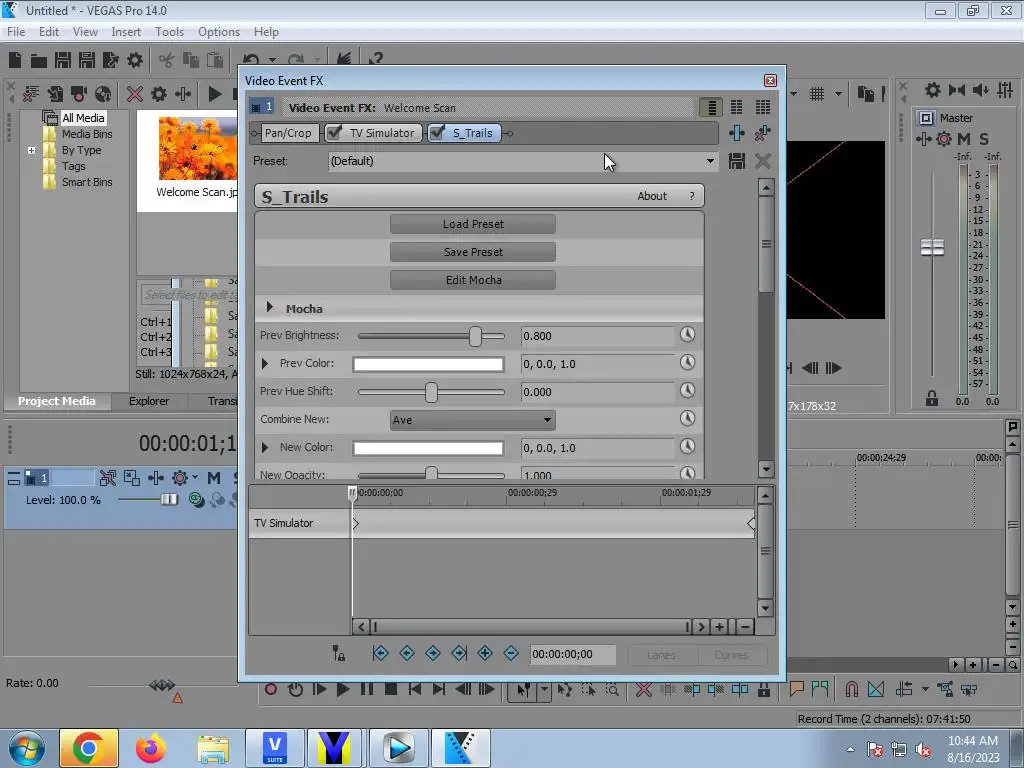Click Stop in the transport bar
This screenshot has height=768, width=1024.
(x=391, y=690)
